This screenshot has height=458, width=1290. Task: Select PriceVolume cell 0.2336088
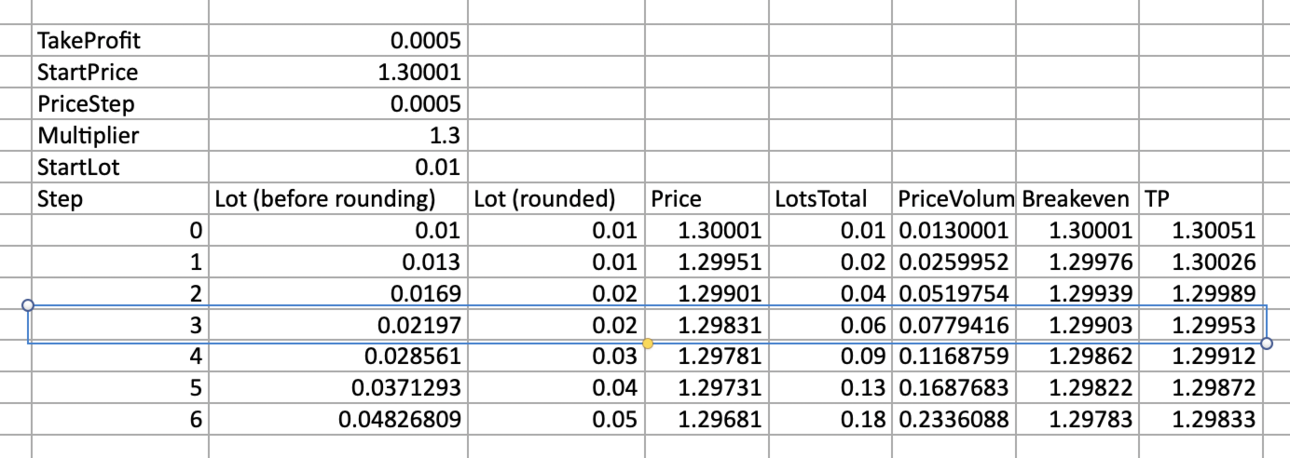click(x=956, y=419)
